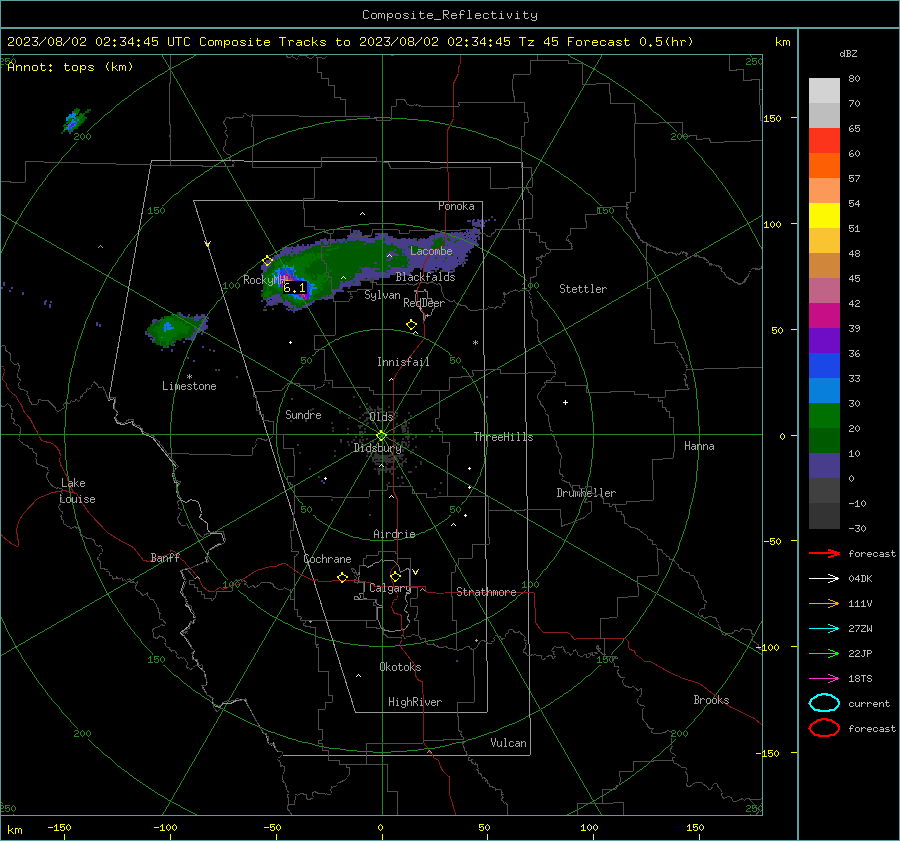
Task: Click the red forecast arrow in legend
Action: 824,553
